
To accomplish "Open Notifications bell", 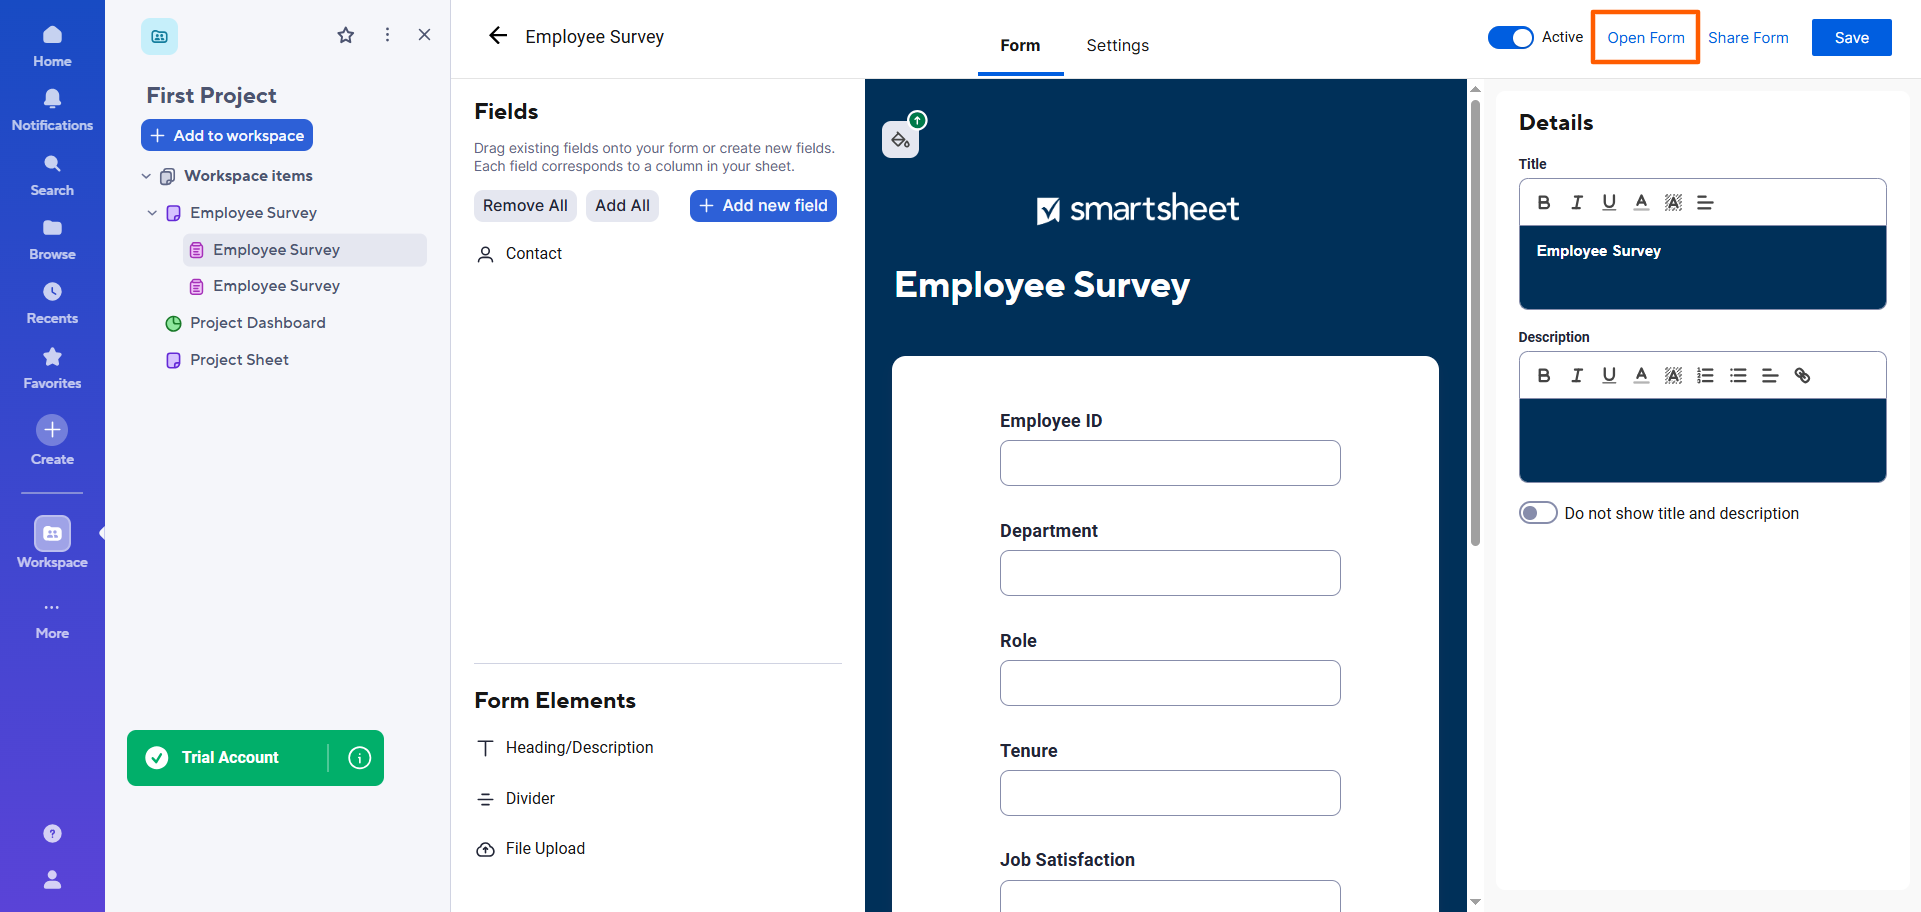I will pyautogui.click(x=52, y=110).
